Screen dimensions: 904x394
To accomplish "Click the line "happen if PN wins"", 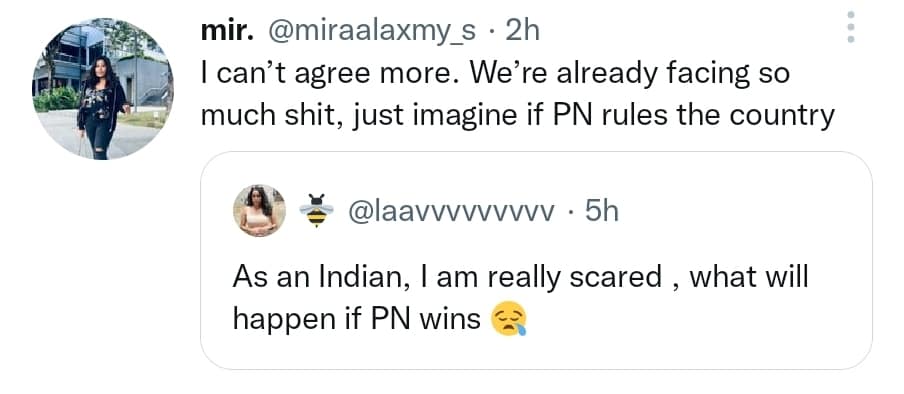I will [x=356, y=319].
